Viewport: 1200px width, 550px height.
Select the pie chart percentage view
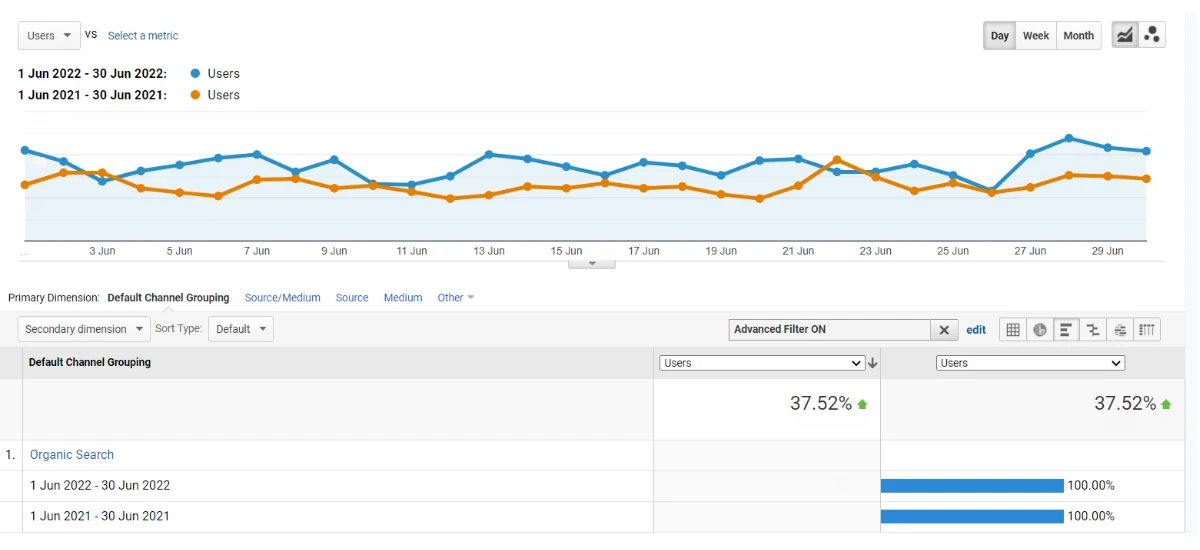tap(1040, 329)
